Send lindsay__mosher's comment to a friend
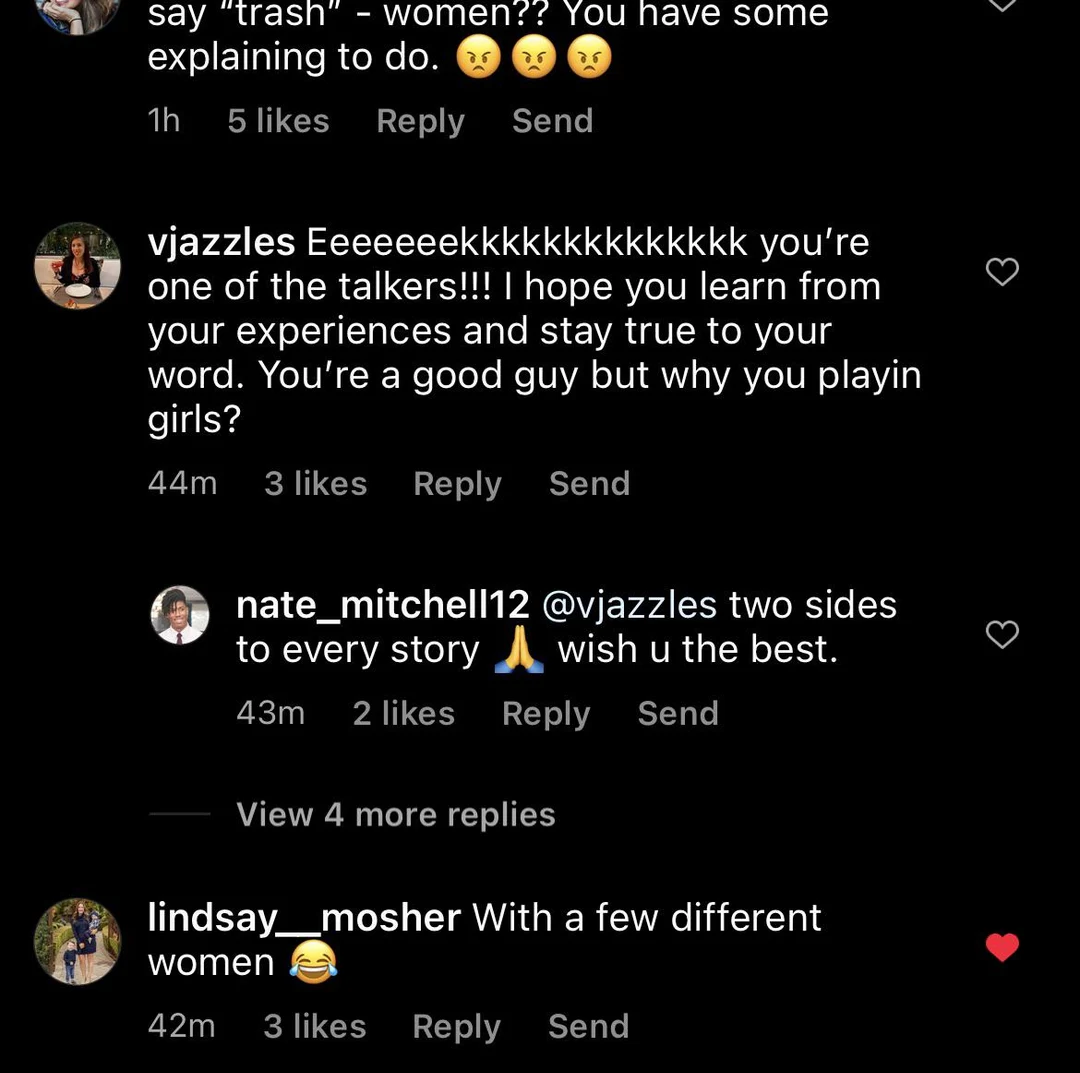The height and width of the screenshot is (1073, 1080). coord(588,1026)
